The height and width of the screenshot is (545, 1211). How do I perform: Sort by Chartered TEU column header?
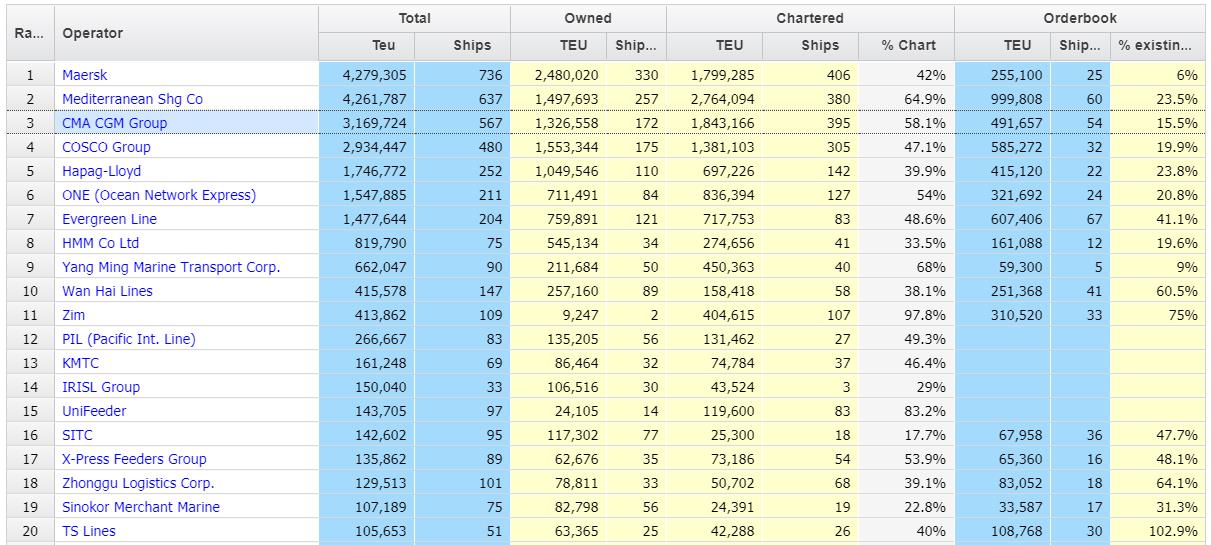tap(715, 46)
